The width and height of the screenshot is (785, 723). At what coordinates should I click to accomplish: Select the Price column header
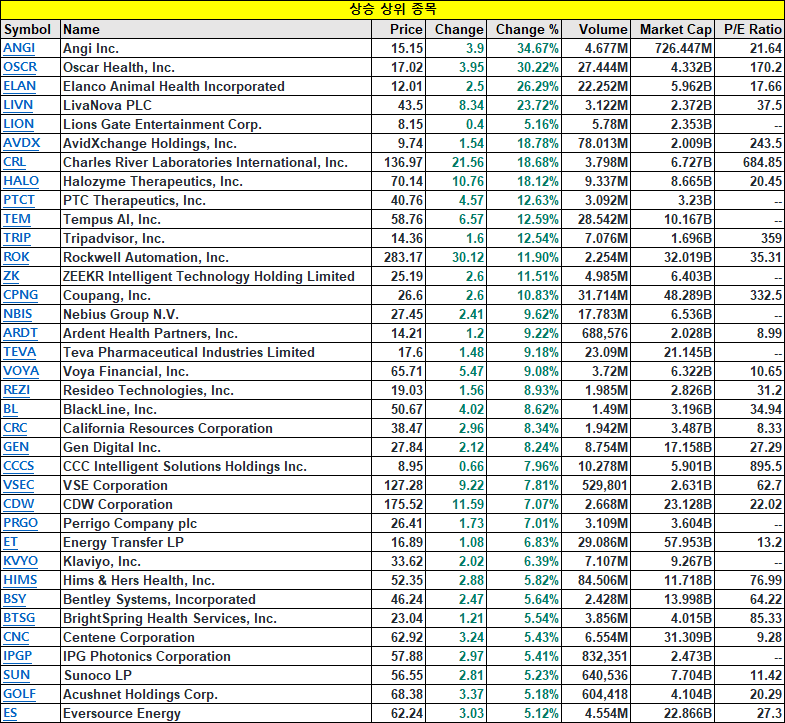pyautogui.click(x=399, y=29)
